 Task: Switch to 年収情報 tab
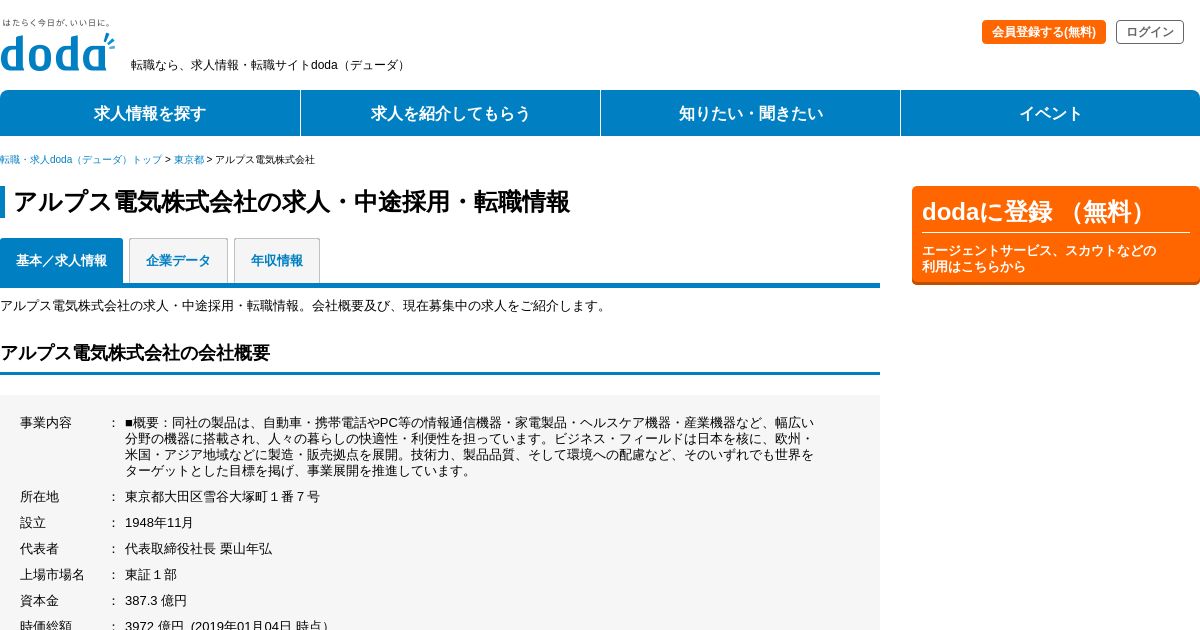(277, 260)
